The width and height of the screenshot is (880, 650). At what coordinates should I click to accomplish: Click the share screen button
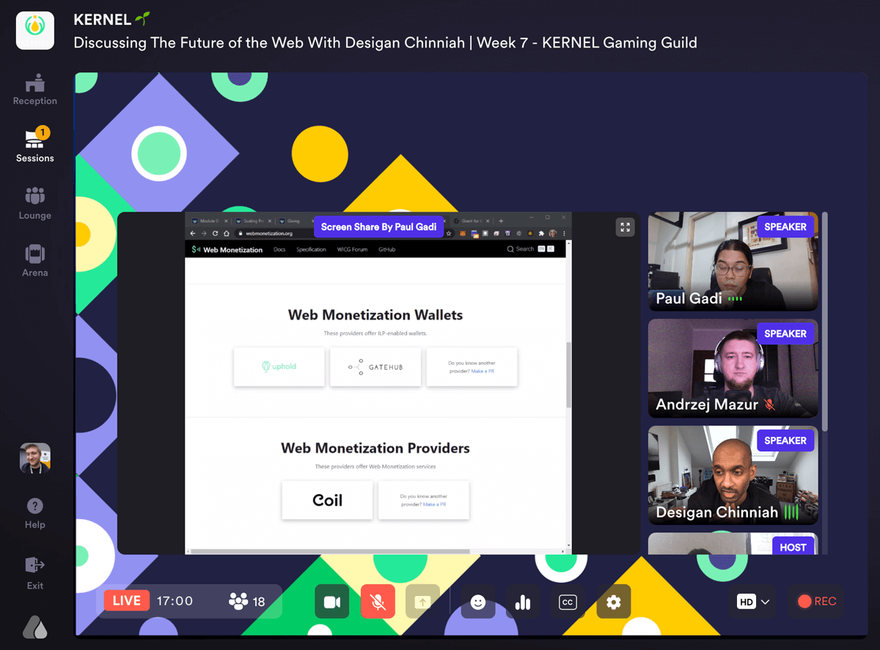(422, 602)
